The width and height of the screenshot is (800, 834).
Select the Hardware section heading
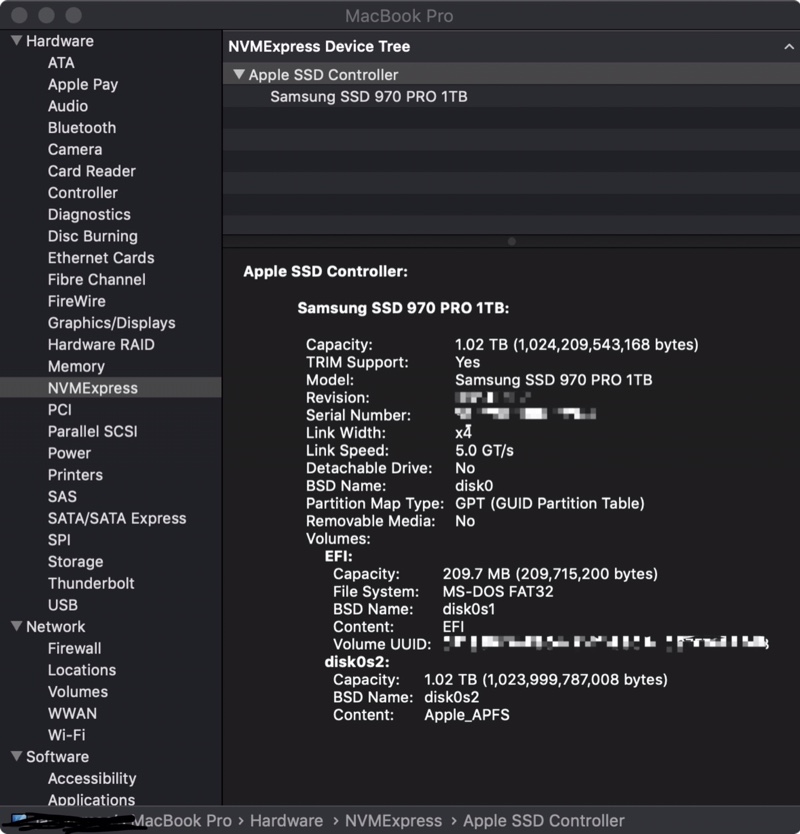tap(60, 41)
